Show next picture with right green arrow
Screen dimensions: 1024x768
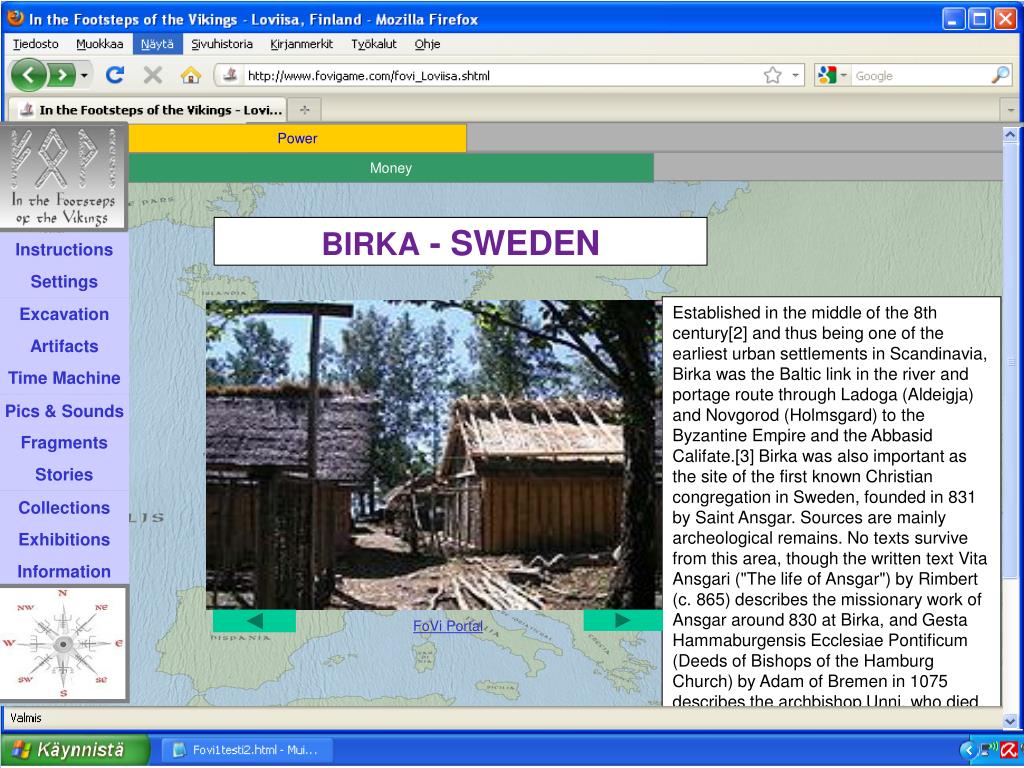coord(622,620)
